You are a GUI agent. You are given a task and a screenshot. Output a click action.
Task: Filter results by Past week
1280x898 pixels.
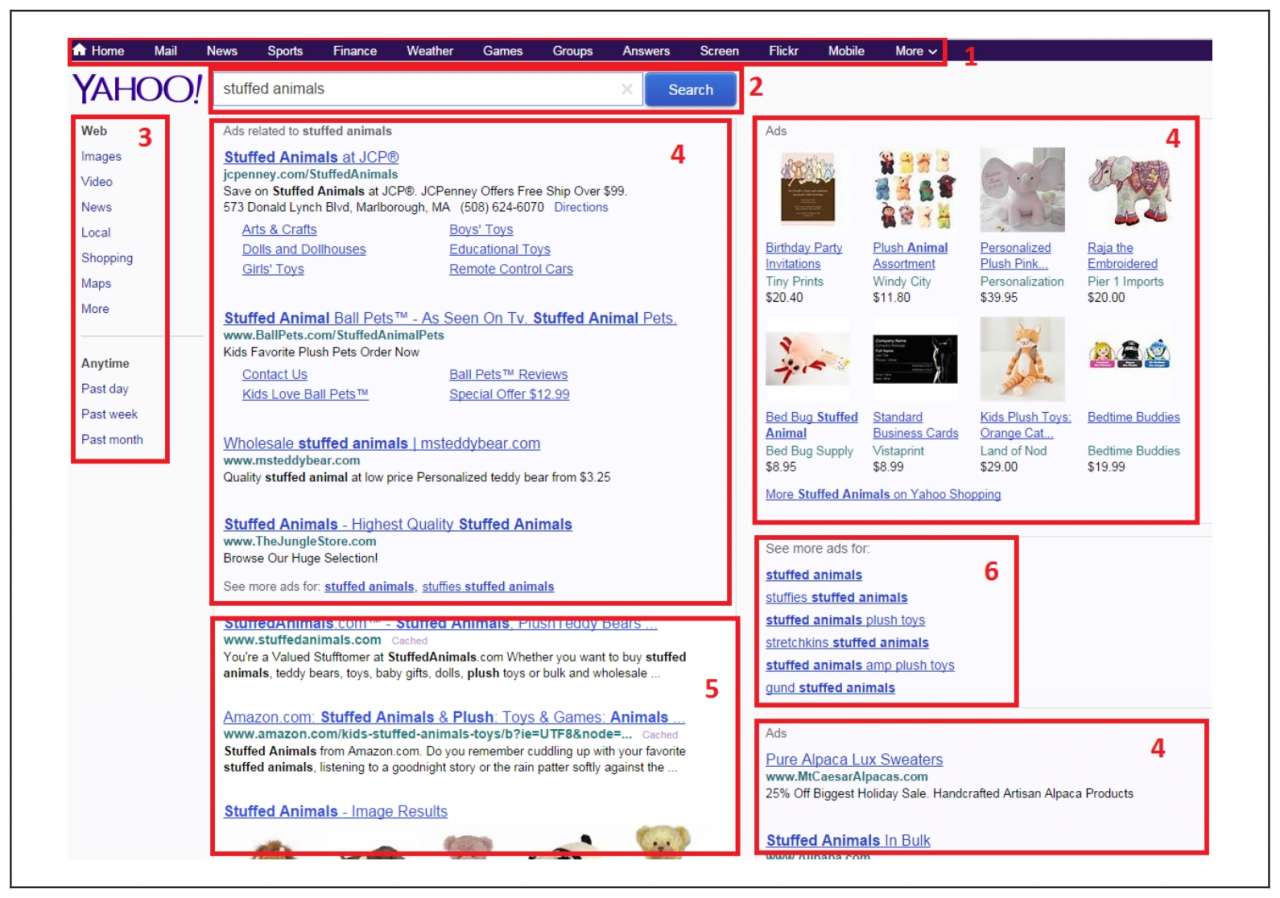point(109,414)
